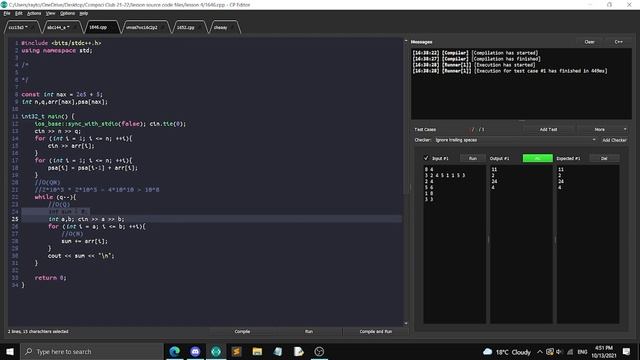Screen dimensions: 640x360
Task: Click the Windows taskbar search box
Action: (91, 351)
